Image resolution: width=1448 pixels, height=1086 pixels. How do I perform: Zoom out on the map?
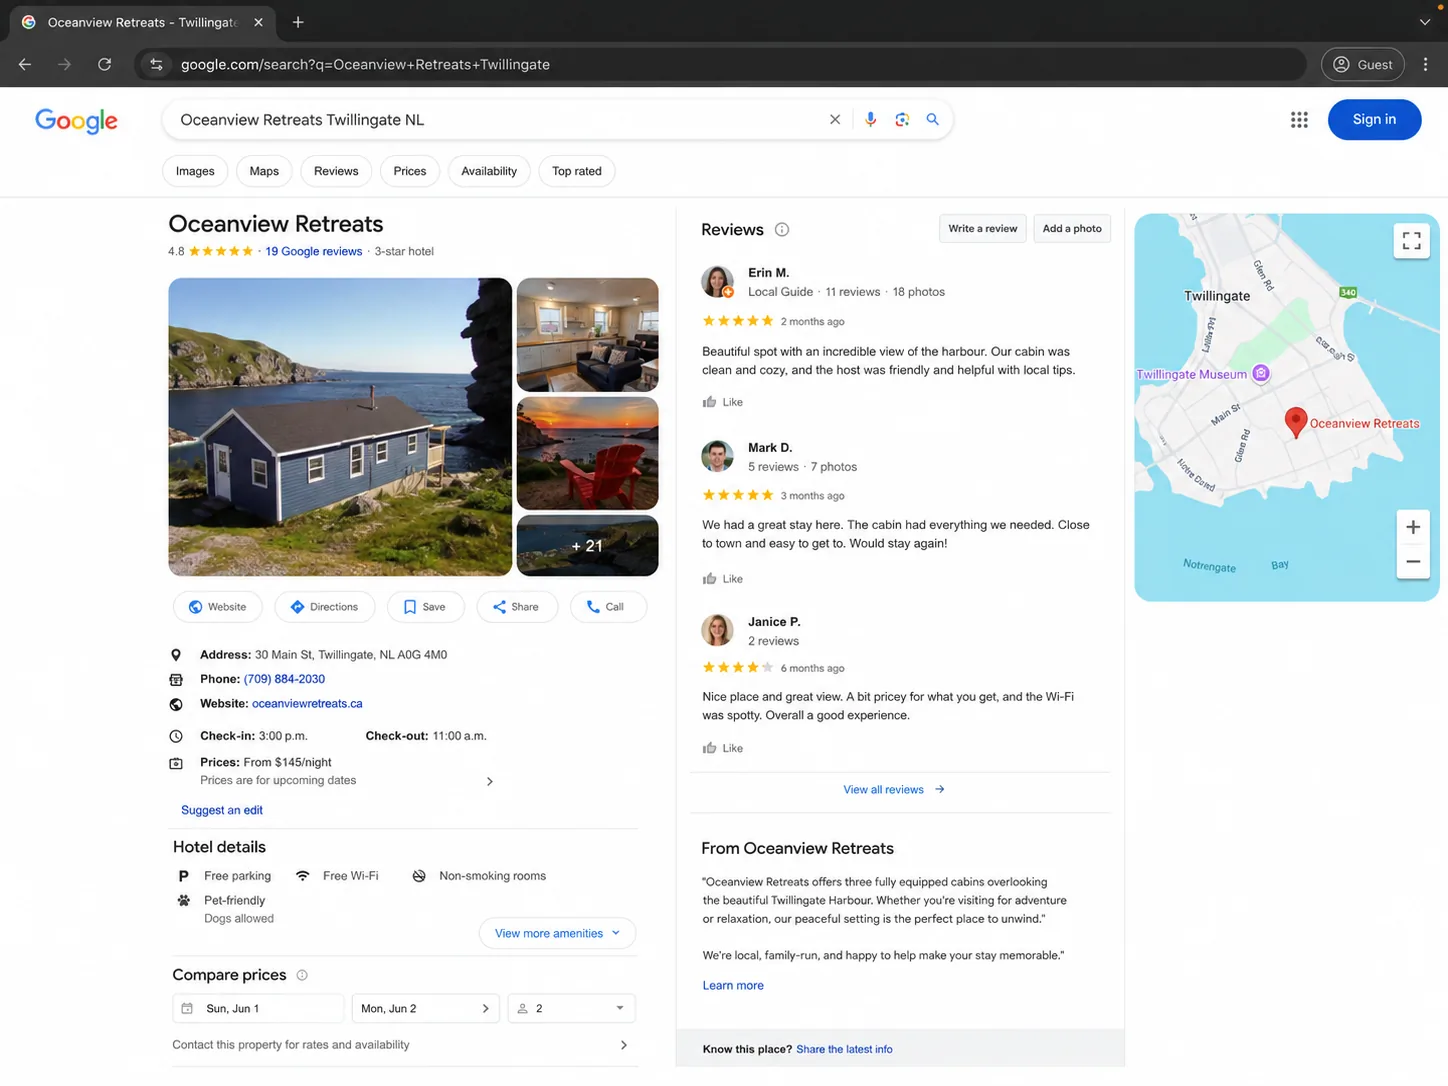click(1412, 561)
